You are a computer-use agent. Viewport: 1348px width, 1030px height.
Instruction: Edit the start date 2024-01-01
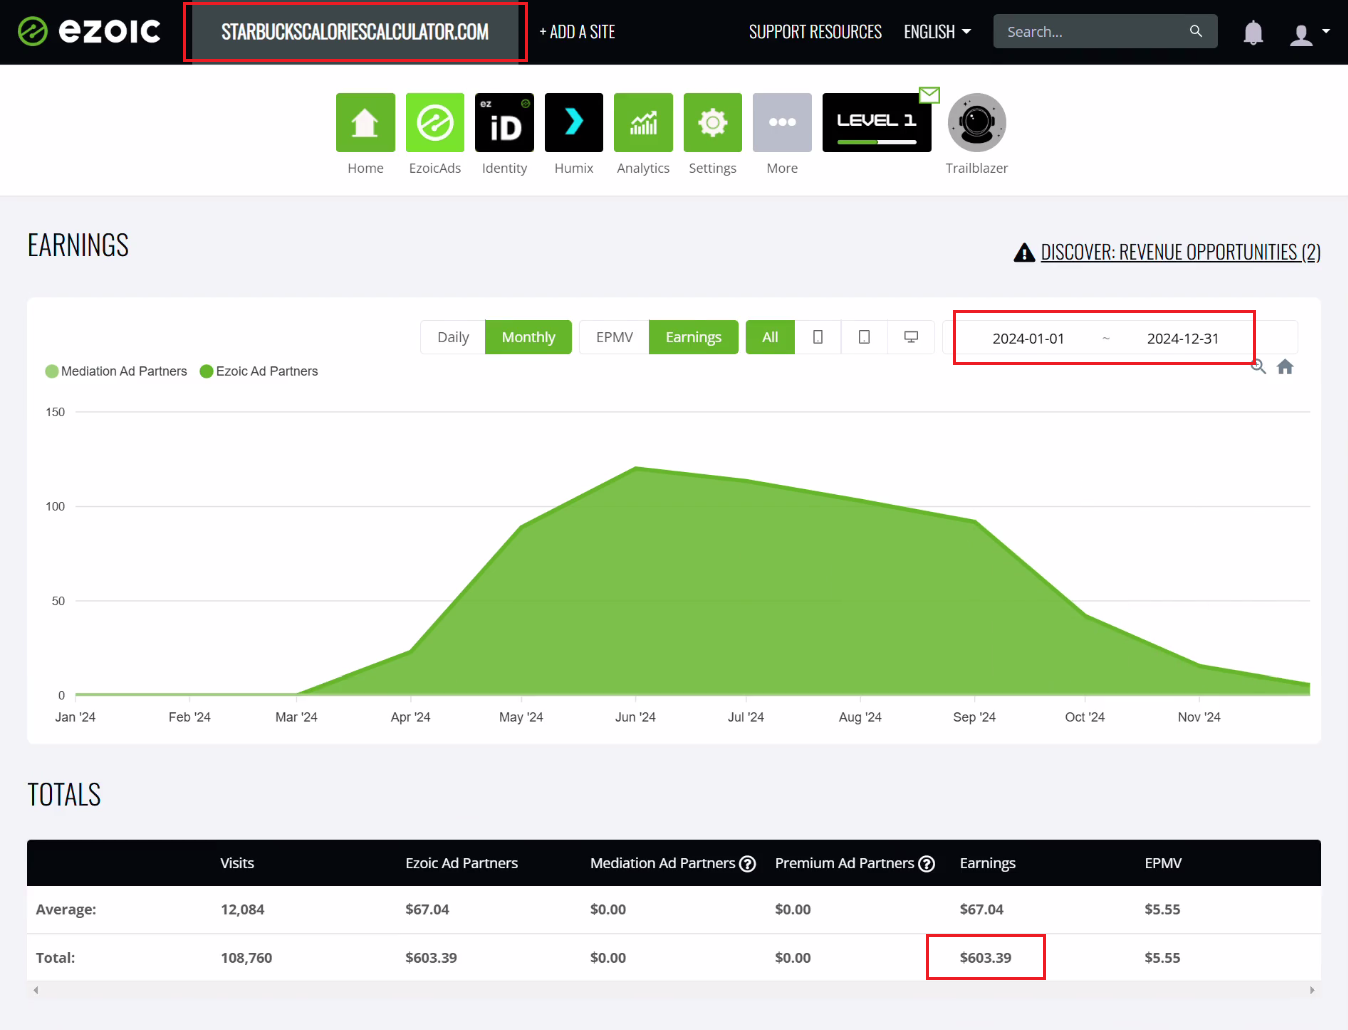coord(1028,339)
